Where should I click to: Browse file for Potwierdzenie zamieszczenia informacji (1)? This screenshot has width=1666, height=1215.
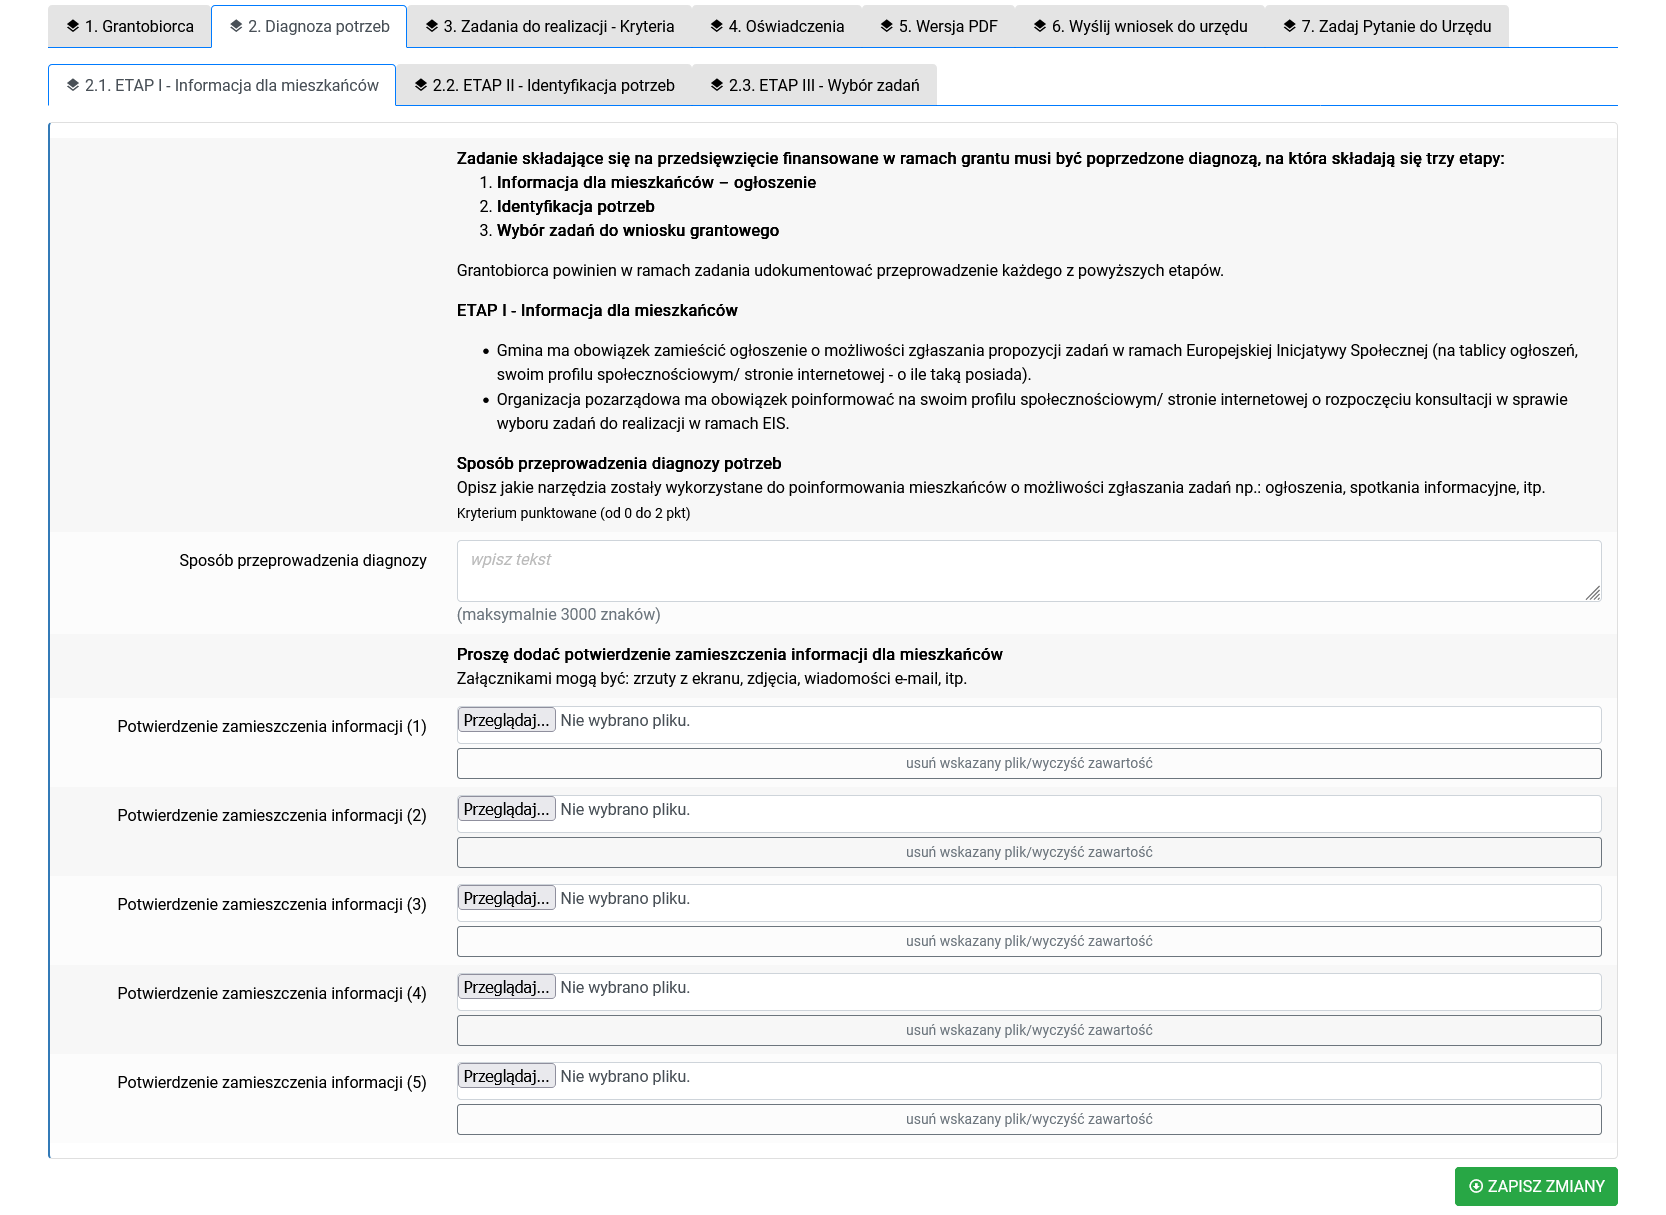pyautogui.click(x=506, y=721)
